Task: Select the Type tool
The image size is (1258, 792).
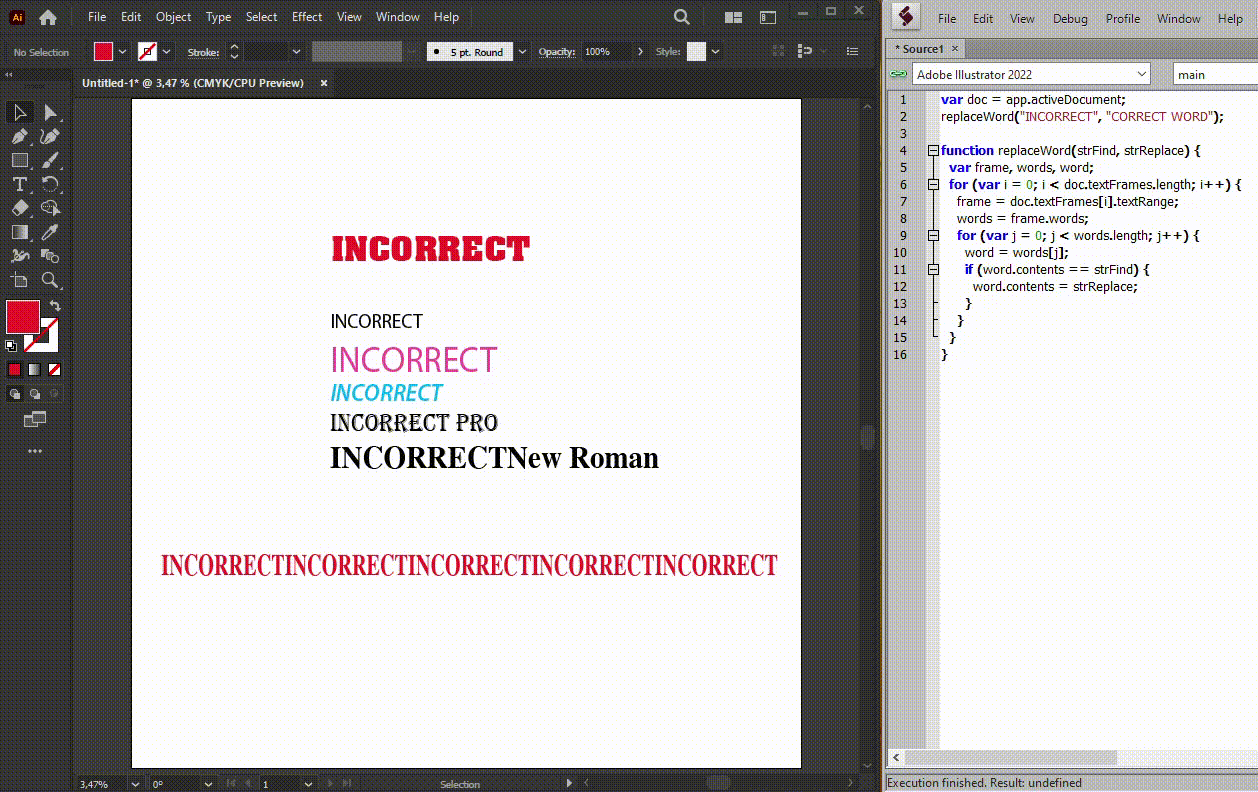Action: point(19,184)
